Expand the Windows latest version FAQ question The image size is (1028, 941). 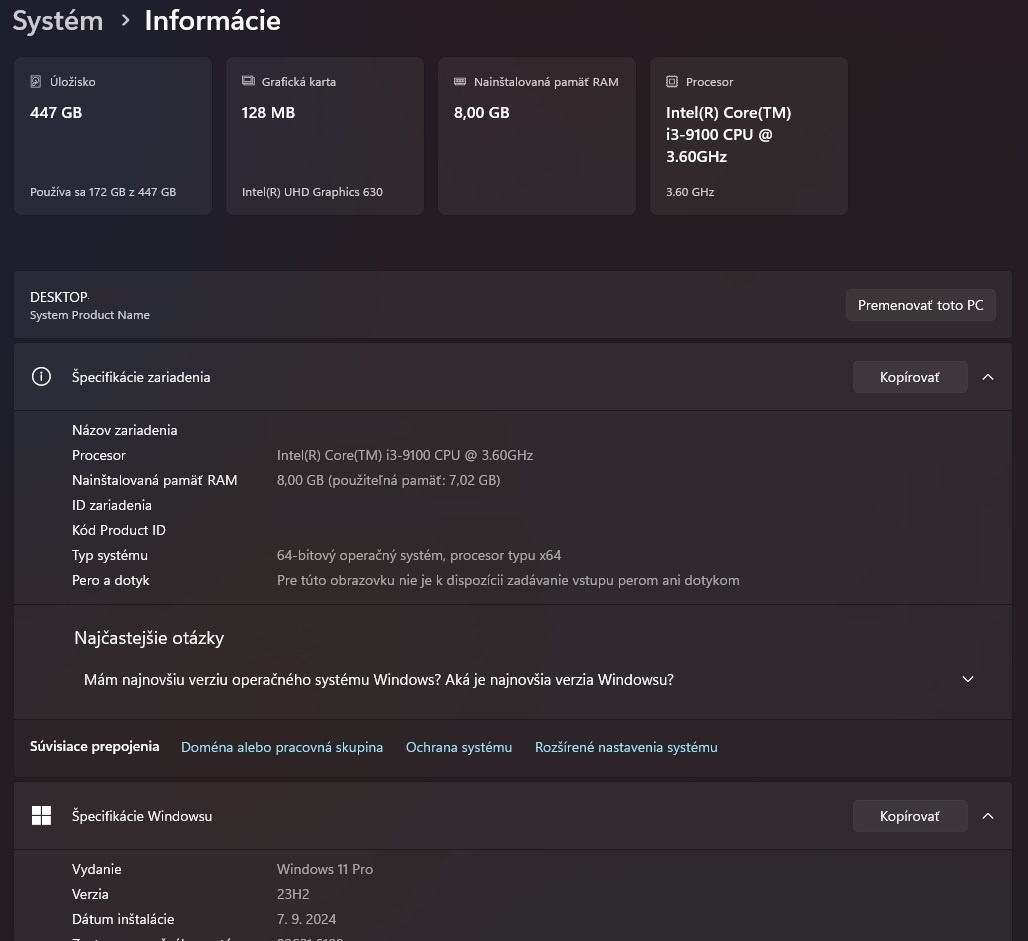(x=967, y=680)
